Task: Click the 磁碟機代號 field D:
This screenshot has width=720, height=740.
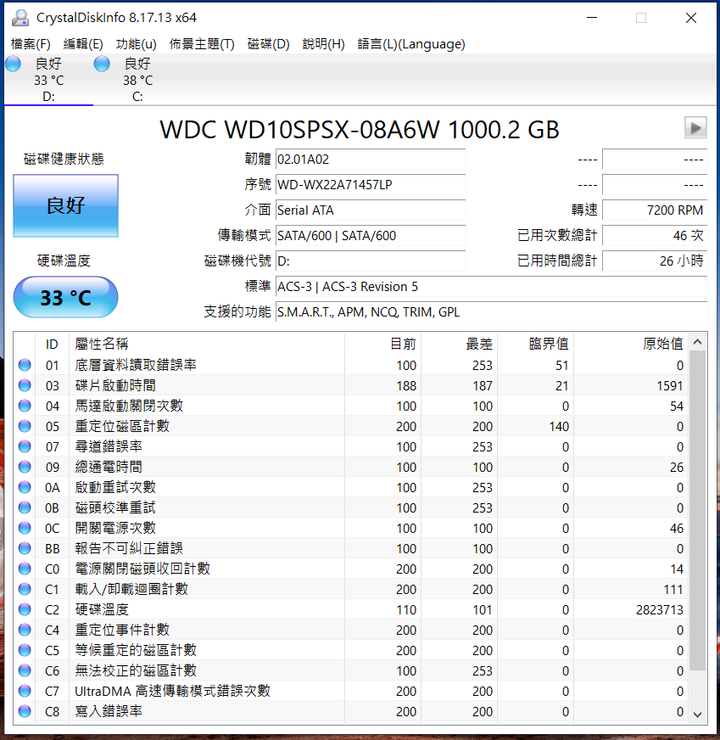Action: (x=370, y=261)
